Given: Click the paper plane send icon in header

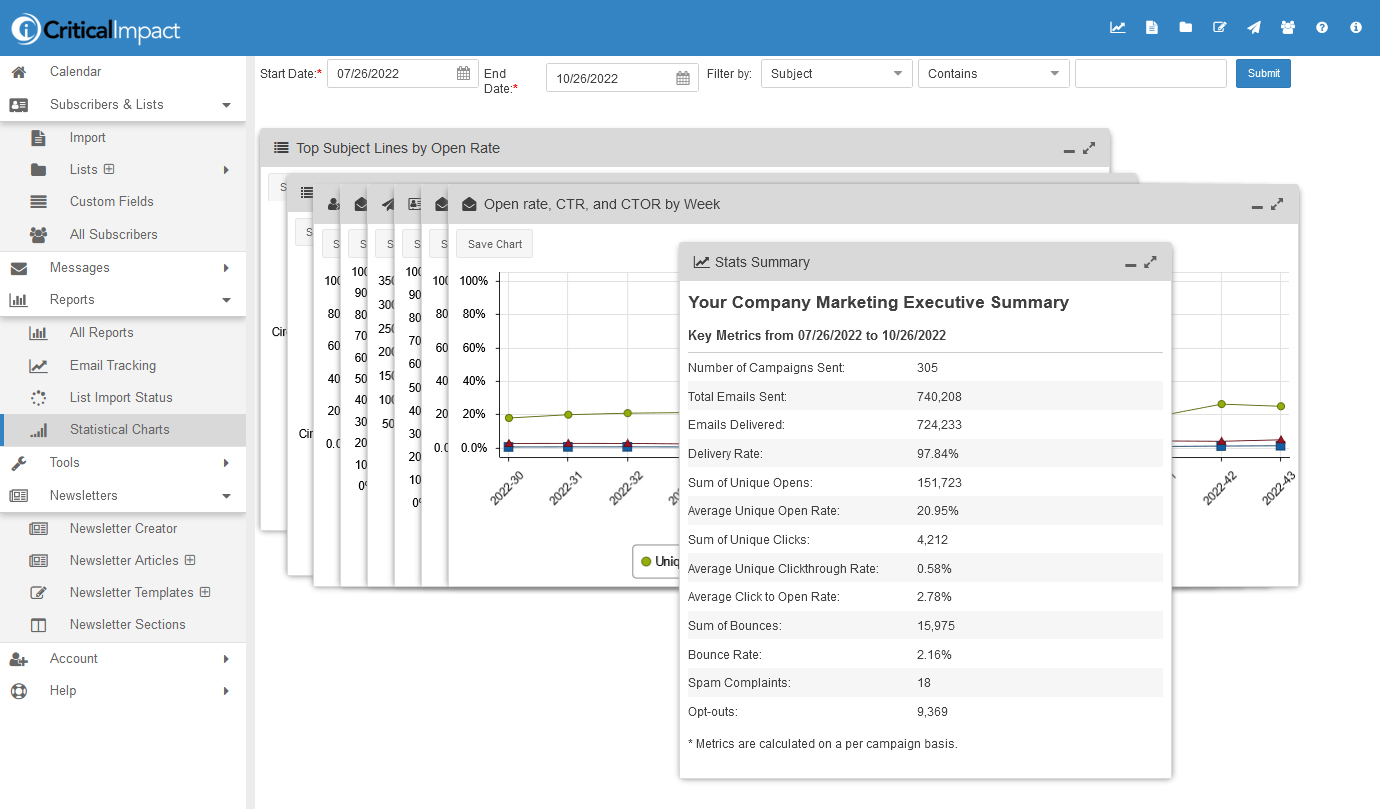Looking at the screenshot, I should (x=1254, y=28).
